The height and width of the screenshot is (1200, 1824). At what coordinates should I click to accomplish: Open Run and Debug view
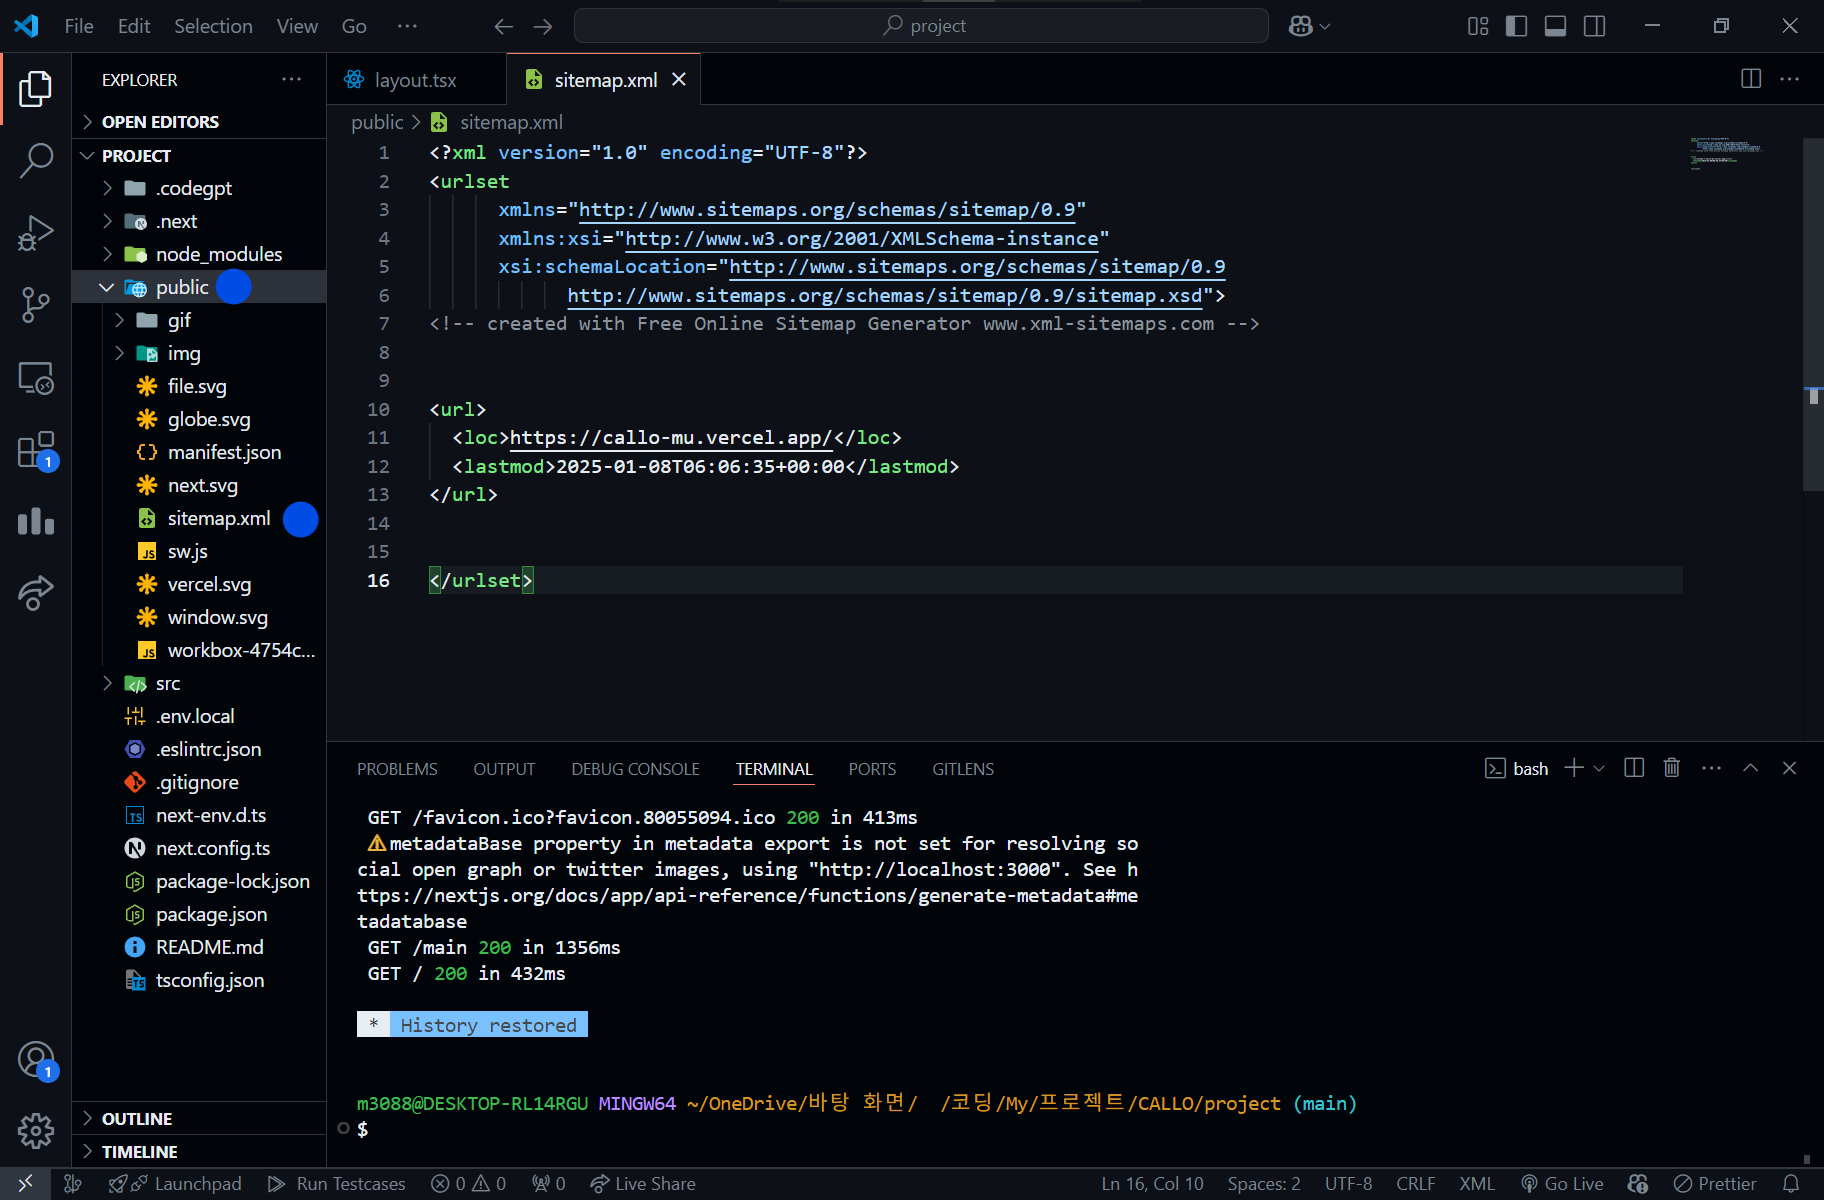(35, 233)
